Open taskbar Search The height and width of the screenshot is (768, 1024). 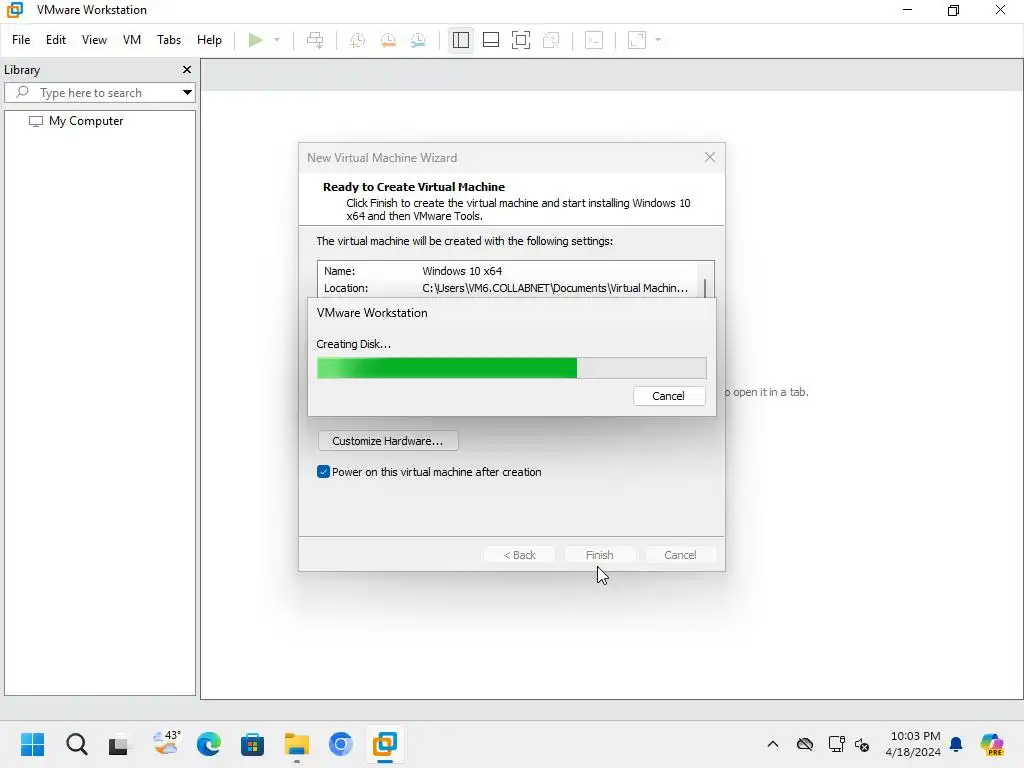coord(76,744)
